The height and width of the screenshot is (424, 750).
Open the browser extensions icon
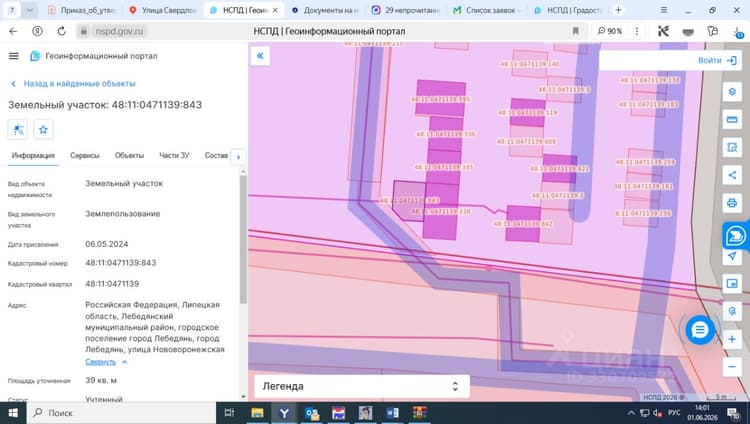point(713,31)
